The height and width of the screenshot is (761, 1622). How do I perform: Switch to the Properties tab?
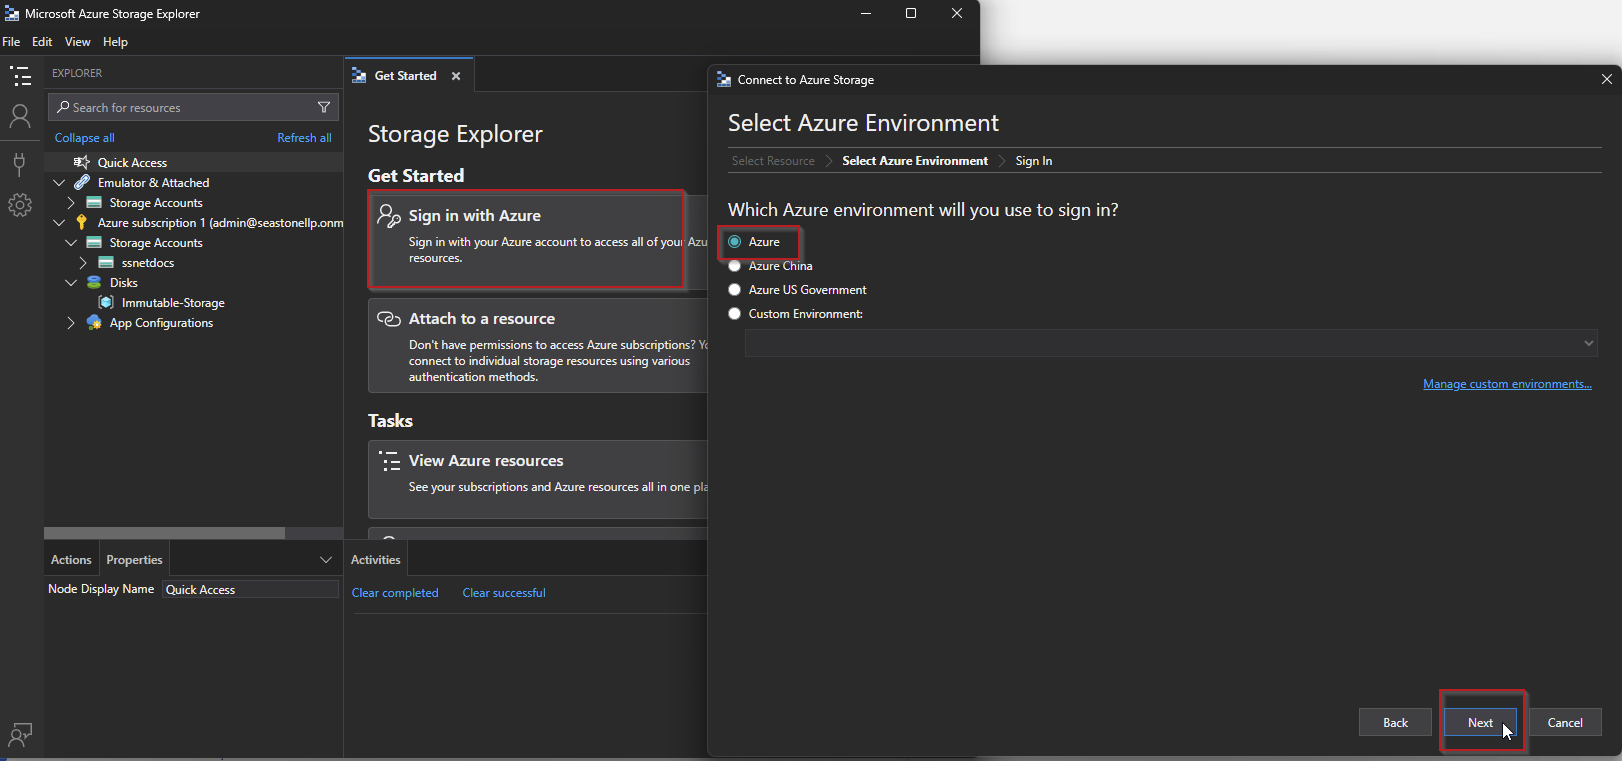tap(134, 560)
